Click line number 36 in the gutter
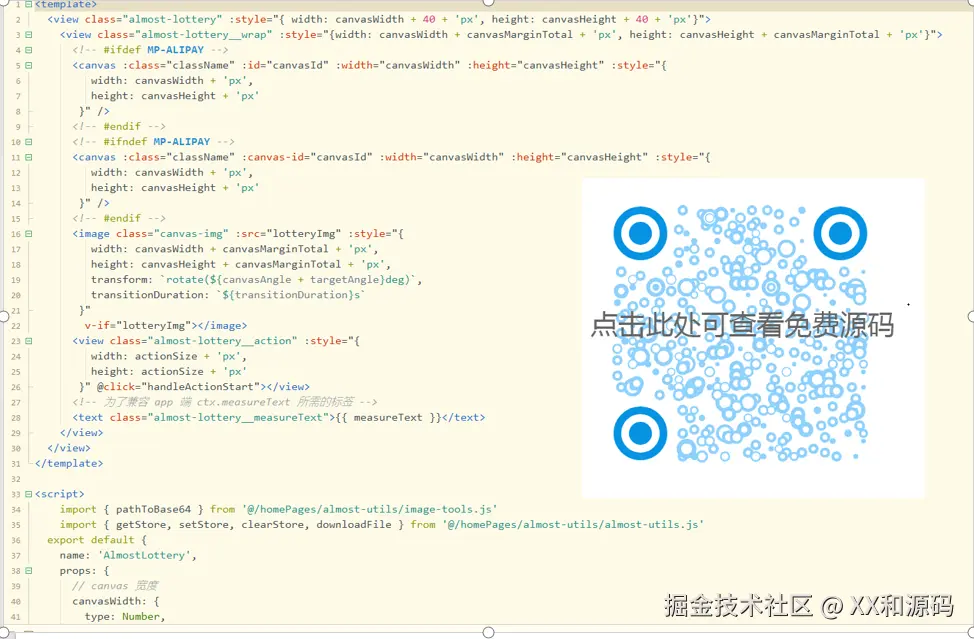The width and height of the screenshot is (974, 639). [x=16, y=540]
